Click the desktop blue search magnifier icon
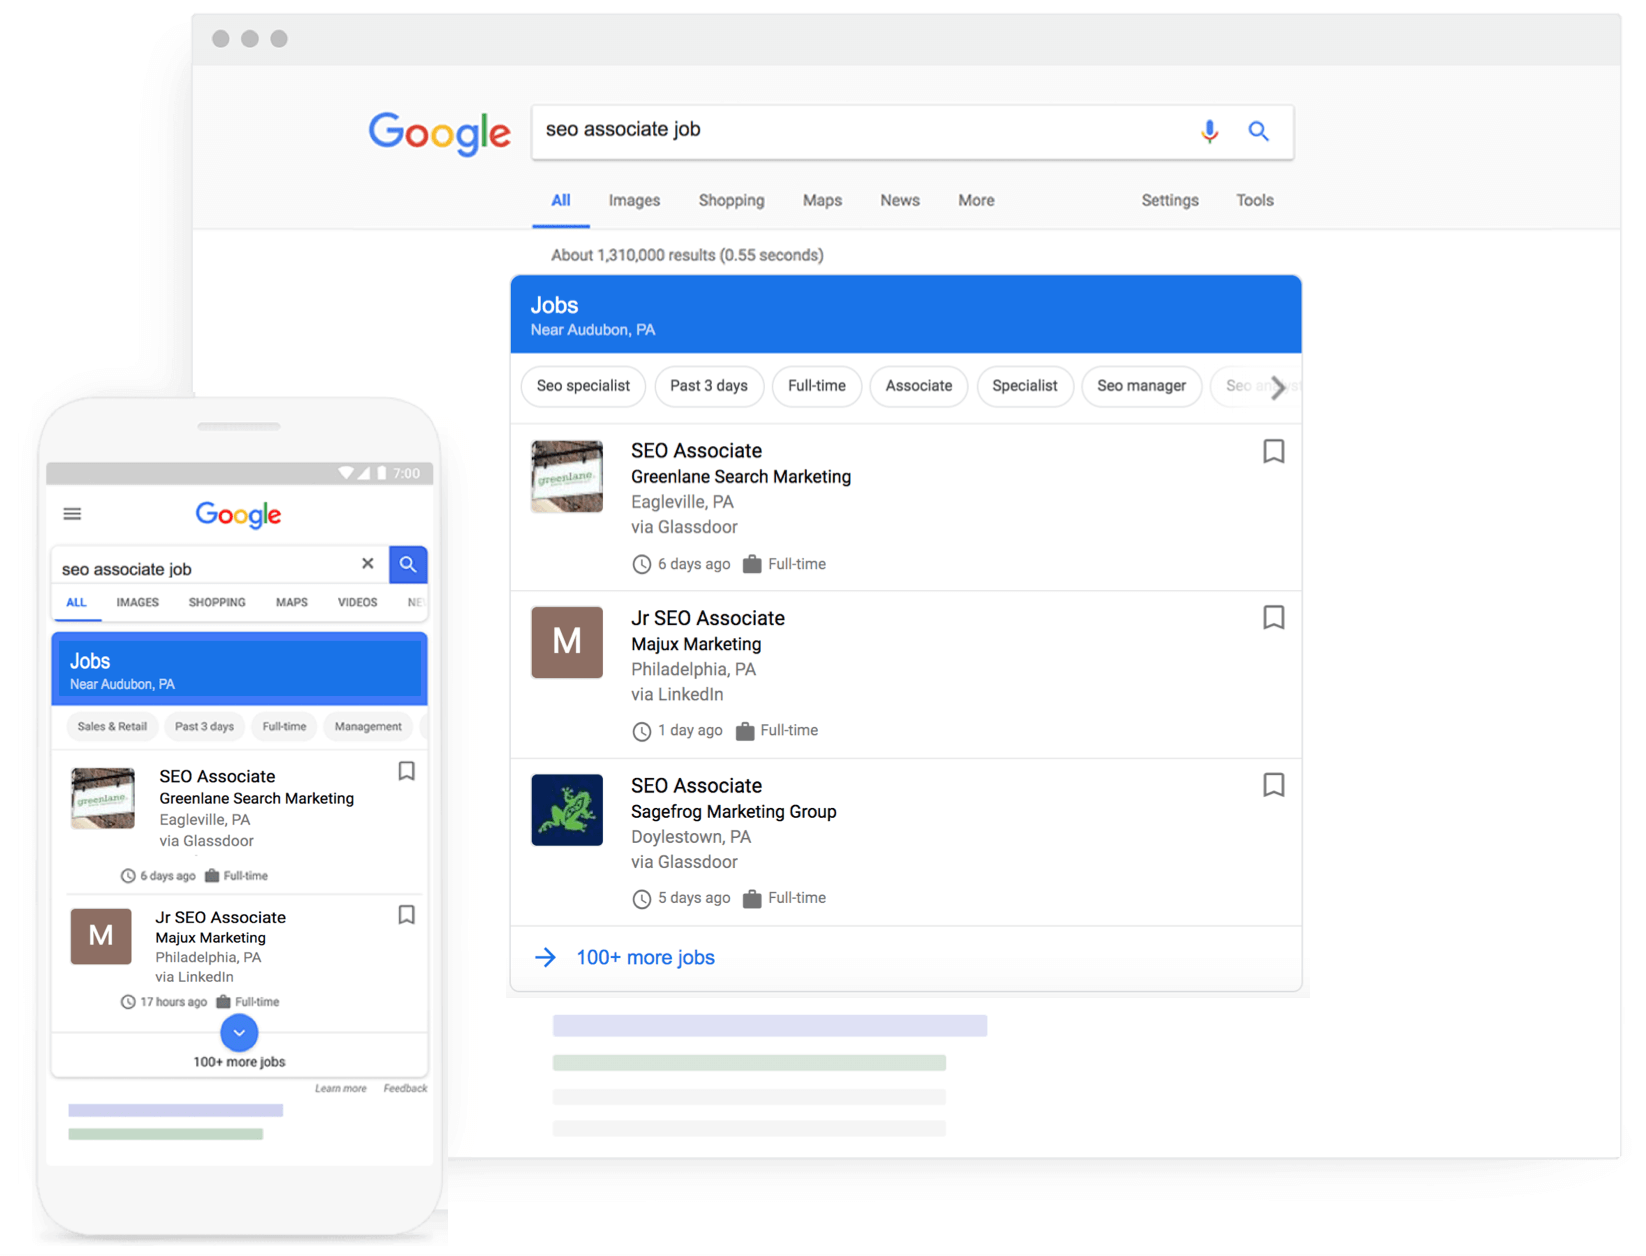Image resolution: width=1646 pixels, height=1256 pixels. coord(1258,131)
